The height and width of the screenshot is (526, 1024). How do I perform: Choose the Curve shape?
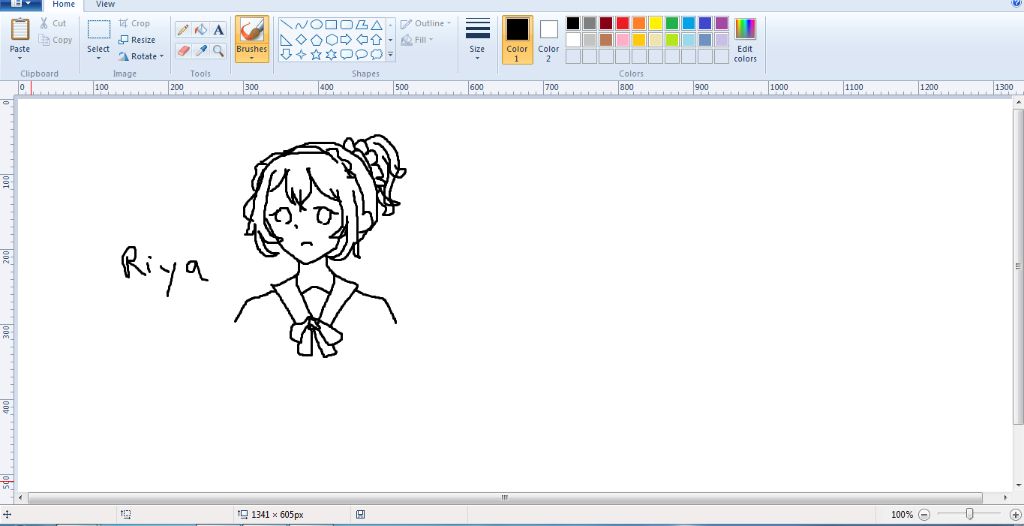click(x=301, y=25)
